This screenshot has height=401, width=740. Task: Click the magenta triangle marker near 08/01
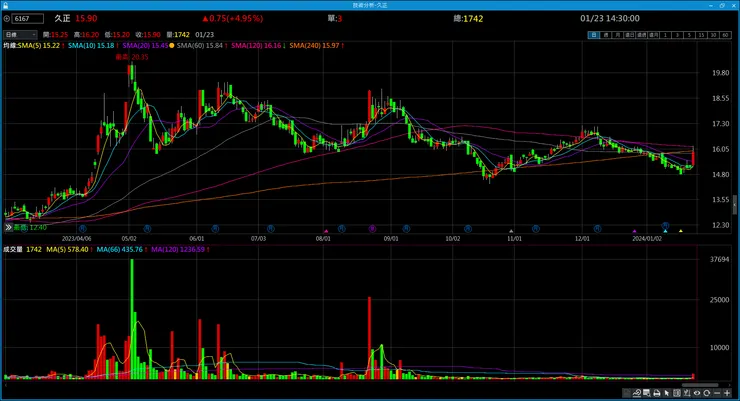coord(326,231)
